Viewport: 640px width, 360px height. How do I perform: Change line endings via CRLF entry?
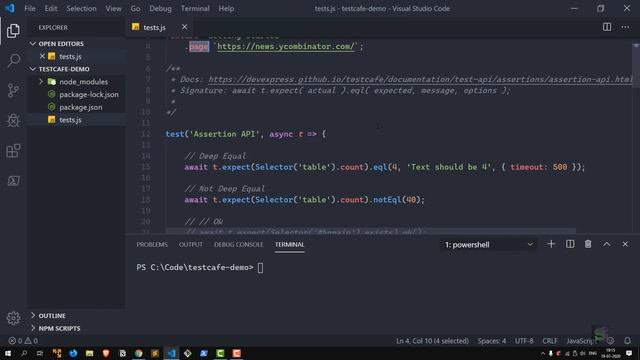(x=550, y=341)
